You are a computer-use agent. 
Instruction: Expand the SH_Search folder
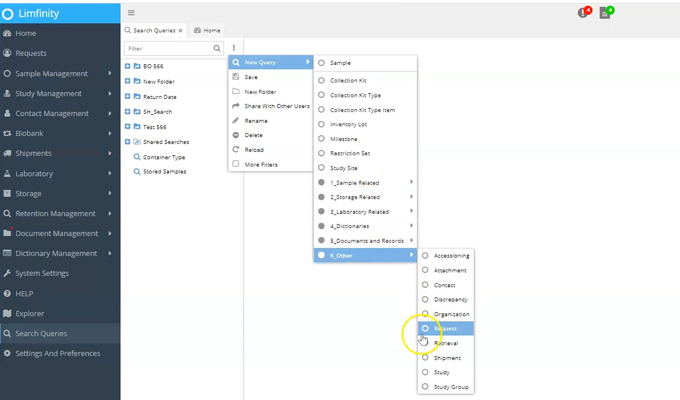tap(128, 111)
